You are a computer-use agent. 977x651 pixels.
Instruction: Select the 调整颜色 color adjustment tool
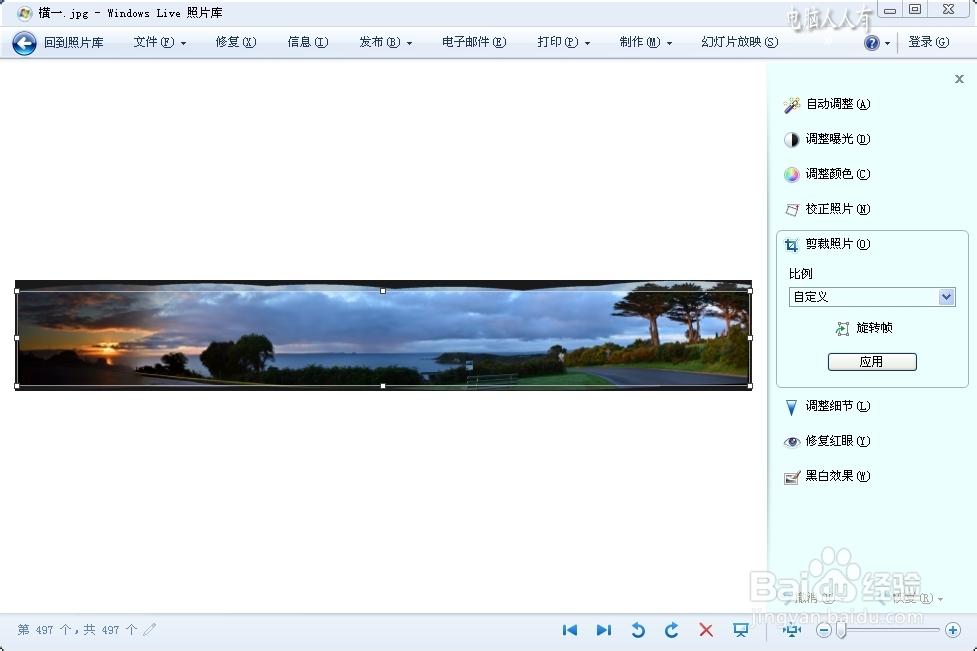tap(835, 174)
